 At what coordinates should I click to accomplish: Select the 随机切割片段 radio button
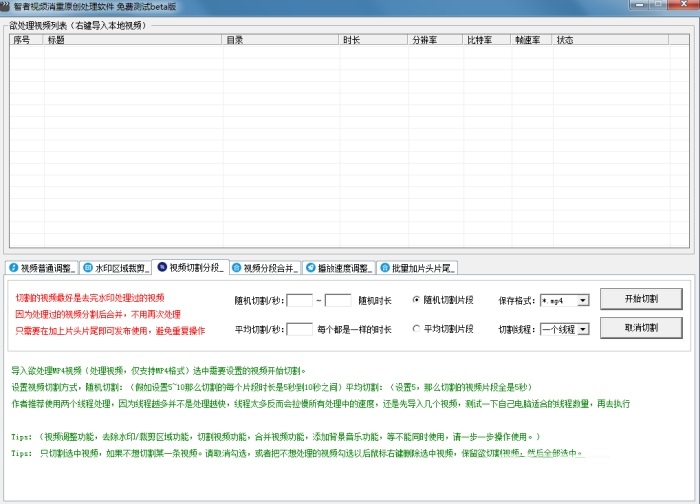(417, 299)
